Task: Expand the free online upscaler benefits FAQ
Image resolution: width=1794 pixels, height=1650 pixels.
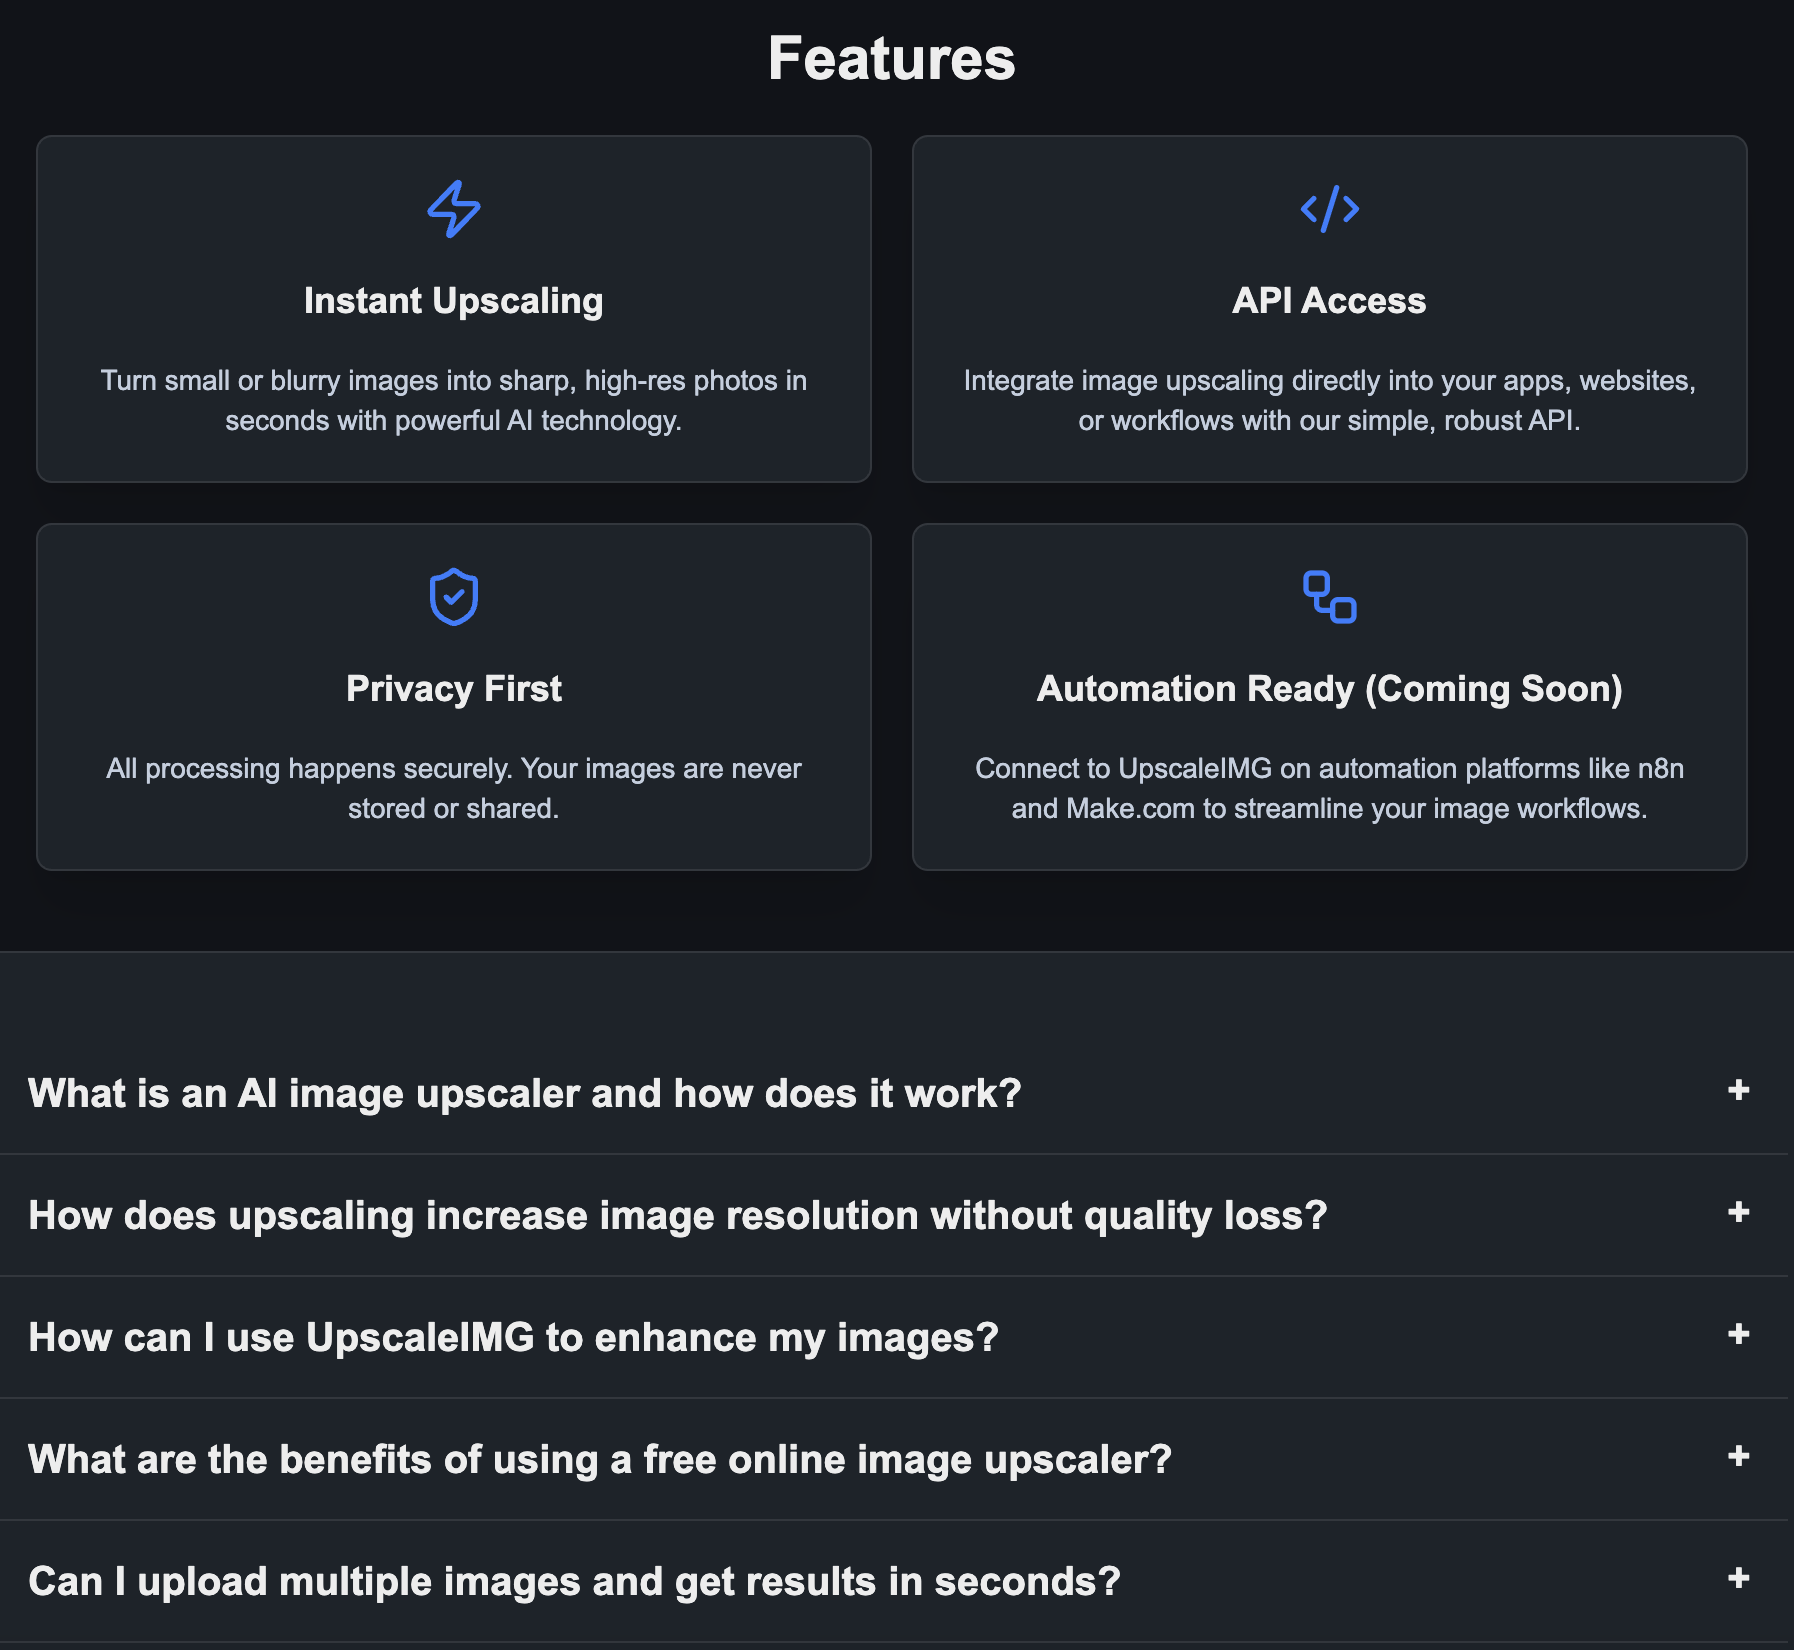Action: [x=598, y=1459]
